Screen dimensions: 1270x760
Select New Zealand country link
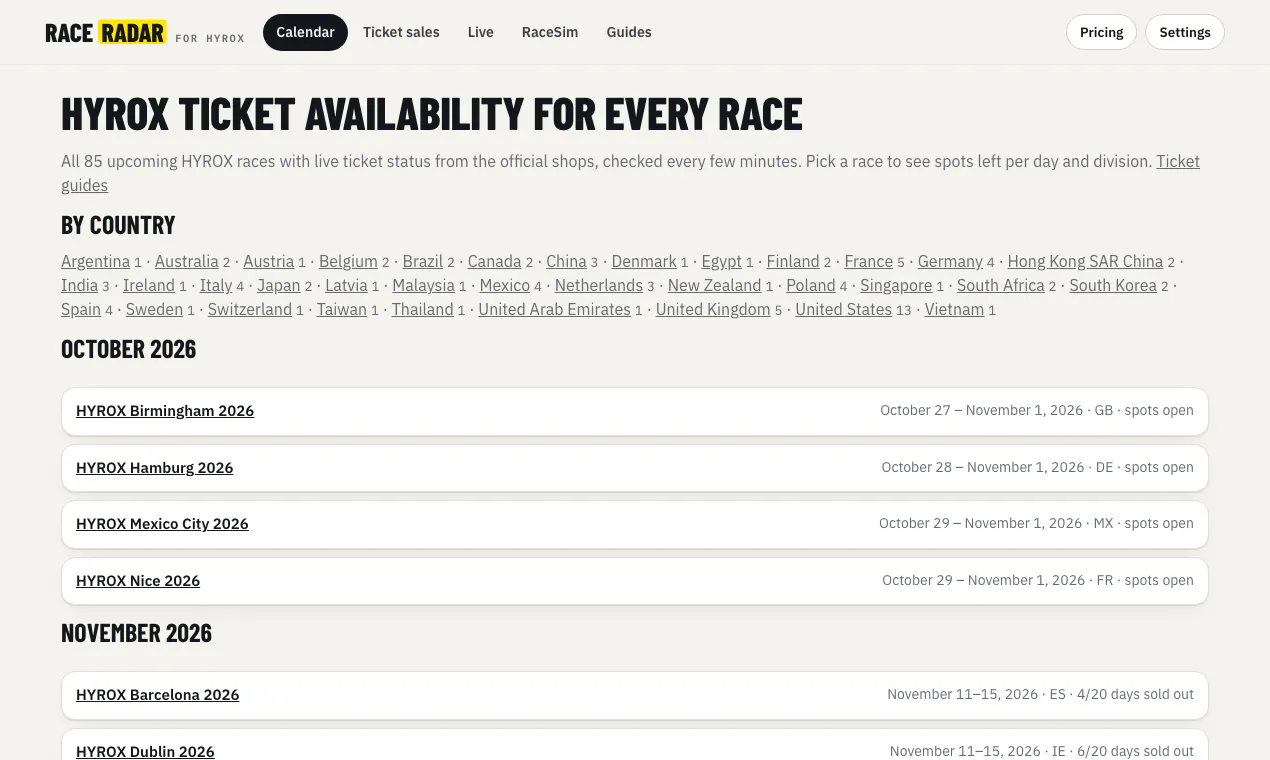715,285
